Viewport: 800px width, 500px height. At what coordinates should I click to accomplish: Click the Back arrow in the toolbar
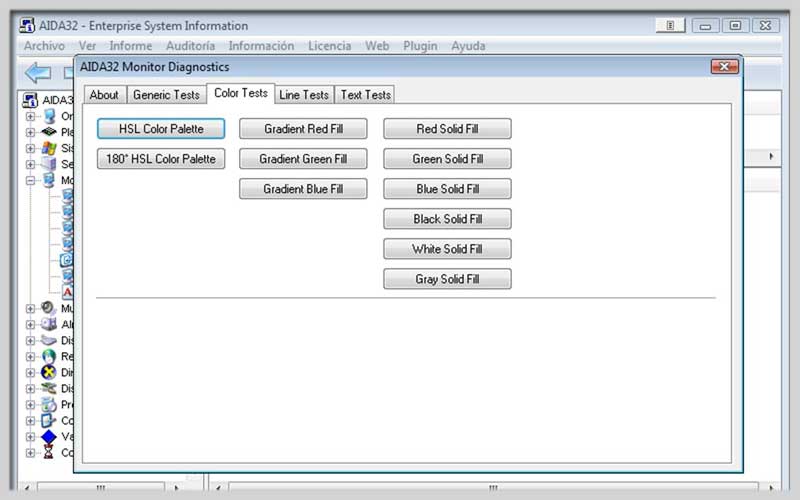point(38,73)
